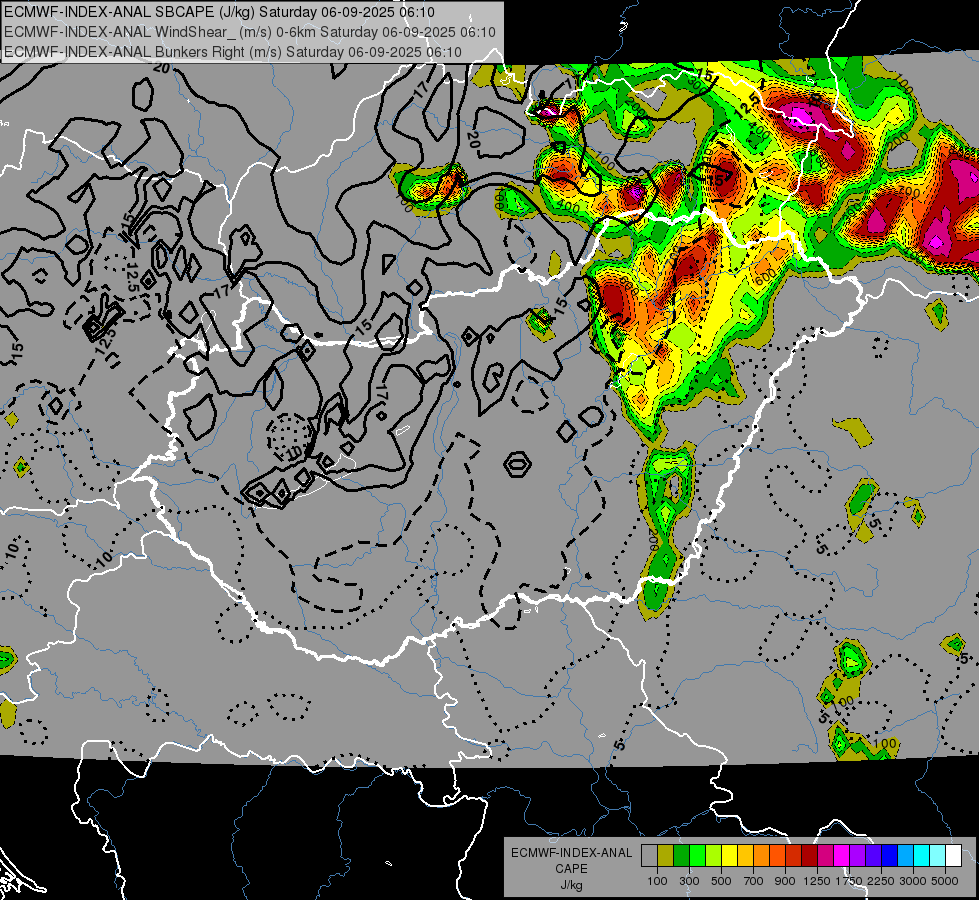Click the legend value 700

[754, 881]
